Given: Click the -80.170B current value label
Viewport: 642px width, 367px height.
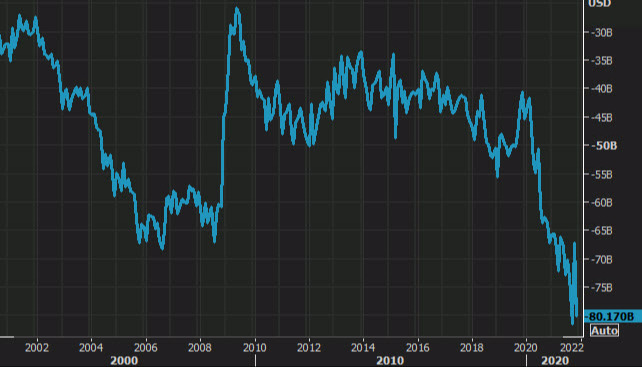Looking at the screenshot, I should pos(613,316).
